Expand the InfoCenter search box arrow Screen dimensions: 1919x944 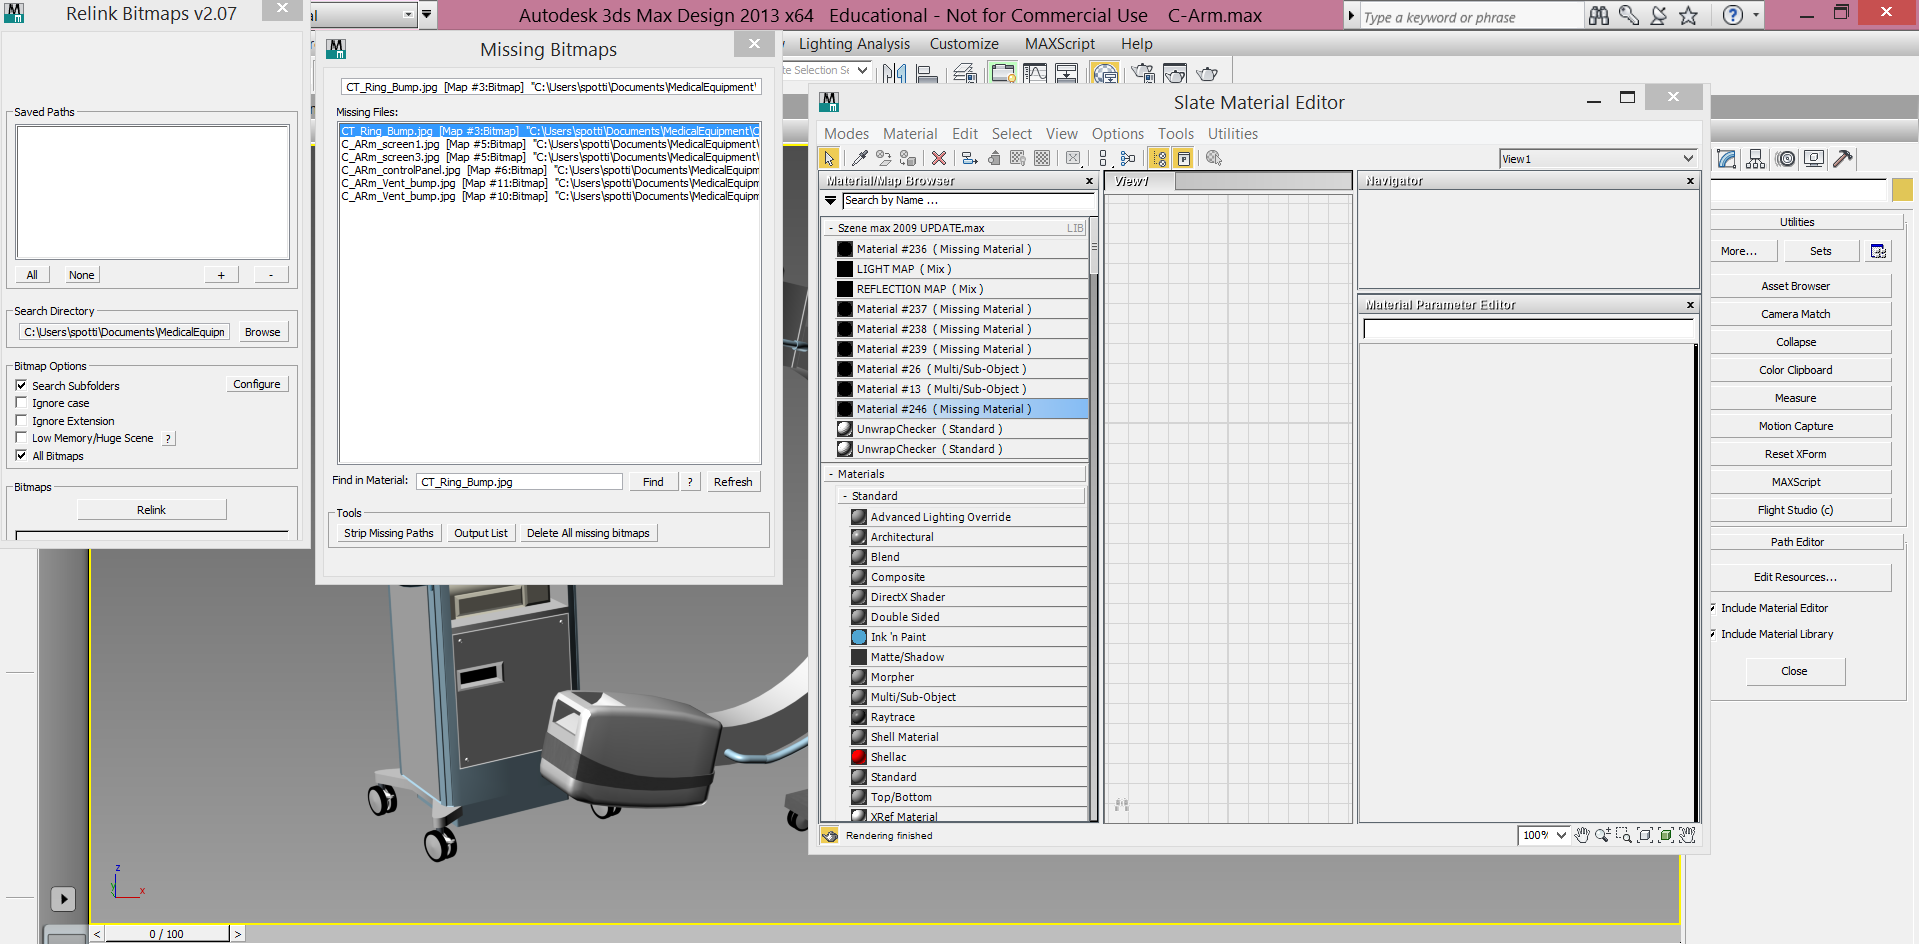(1351, 15)
